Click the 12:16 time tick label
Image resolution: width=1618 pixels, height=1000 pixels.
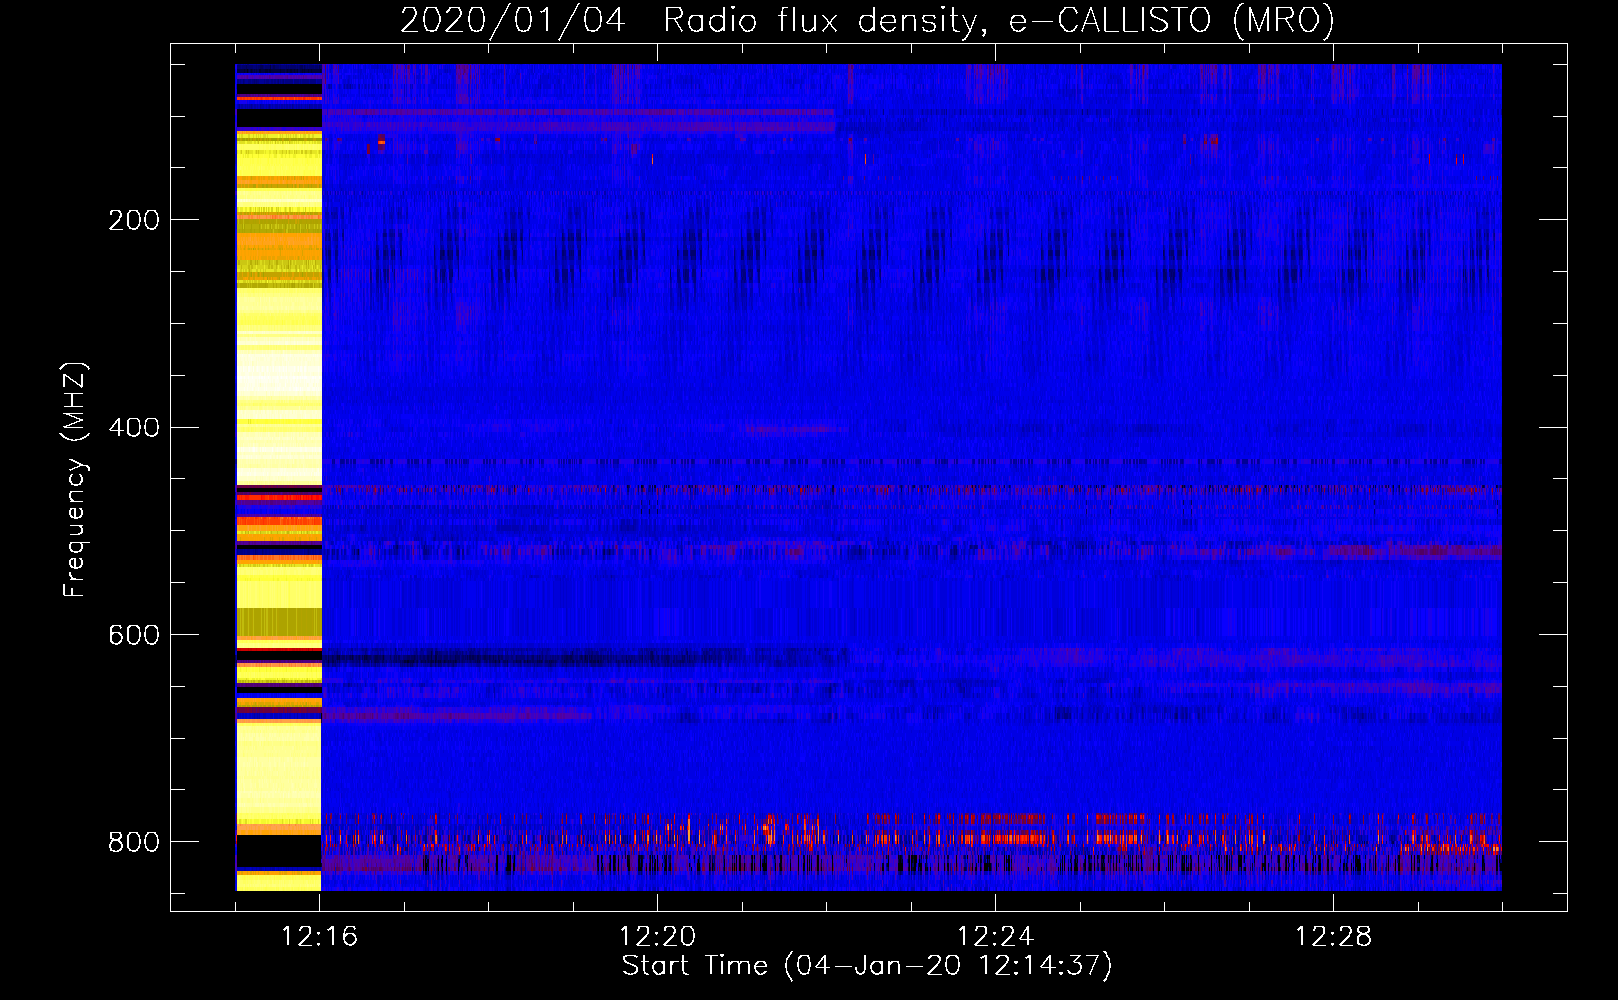(319, 937)
